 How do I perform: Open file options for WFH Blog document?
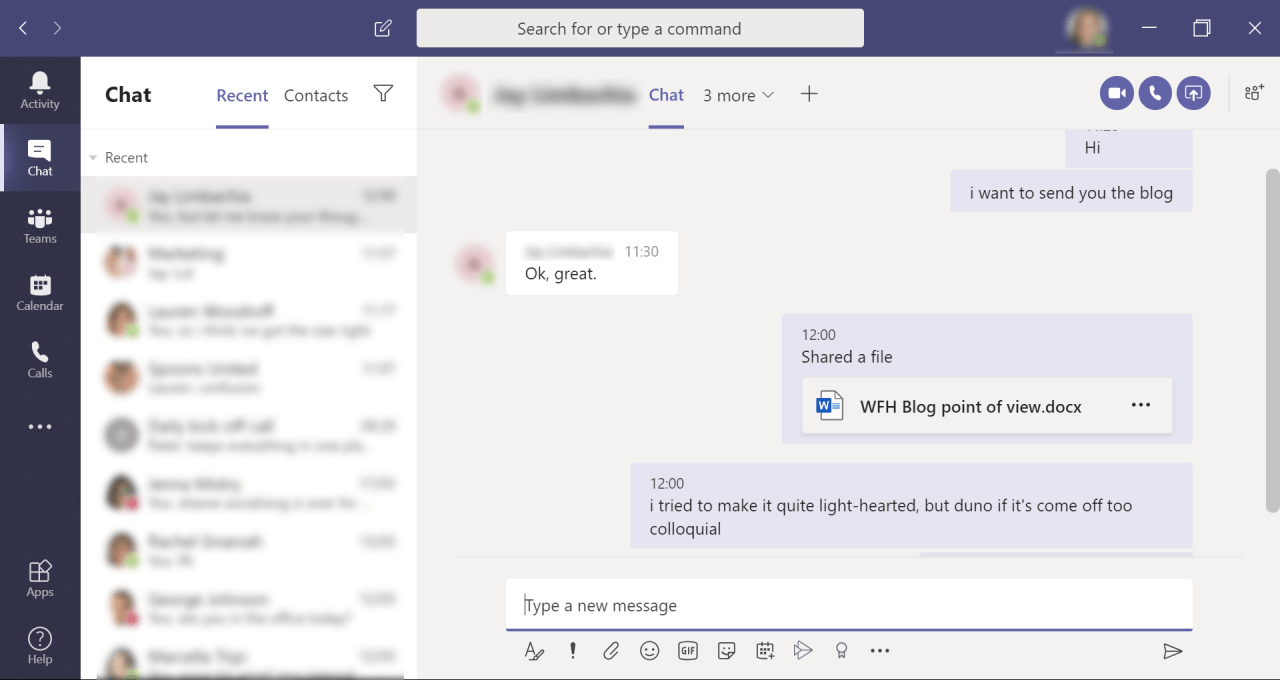pyautogui.click(x=1141, y=405)
